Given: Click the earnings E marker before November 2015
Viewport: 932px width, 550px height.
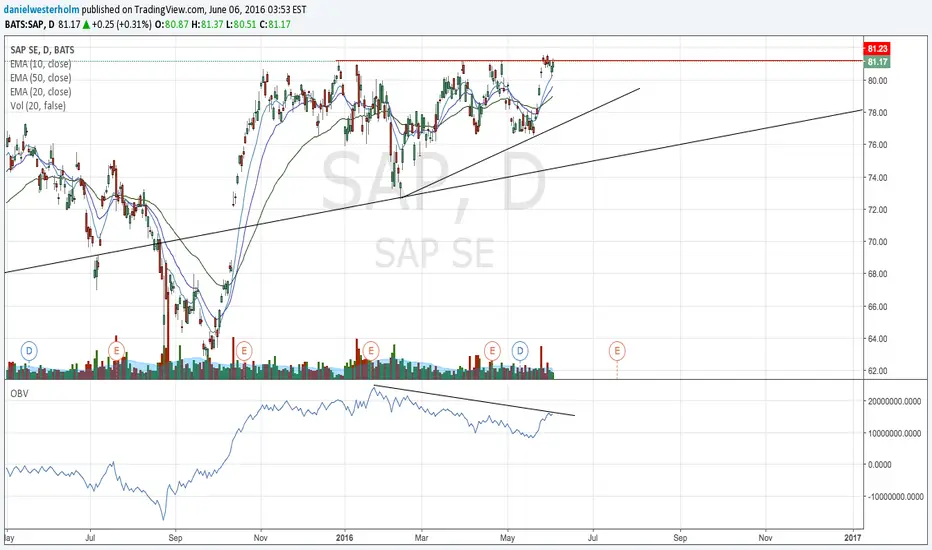Looking at the screenshot, I should 244,351.
